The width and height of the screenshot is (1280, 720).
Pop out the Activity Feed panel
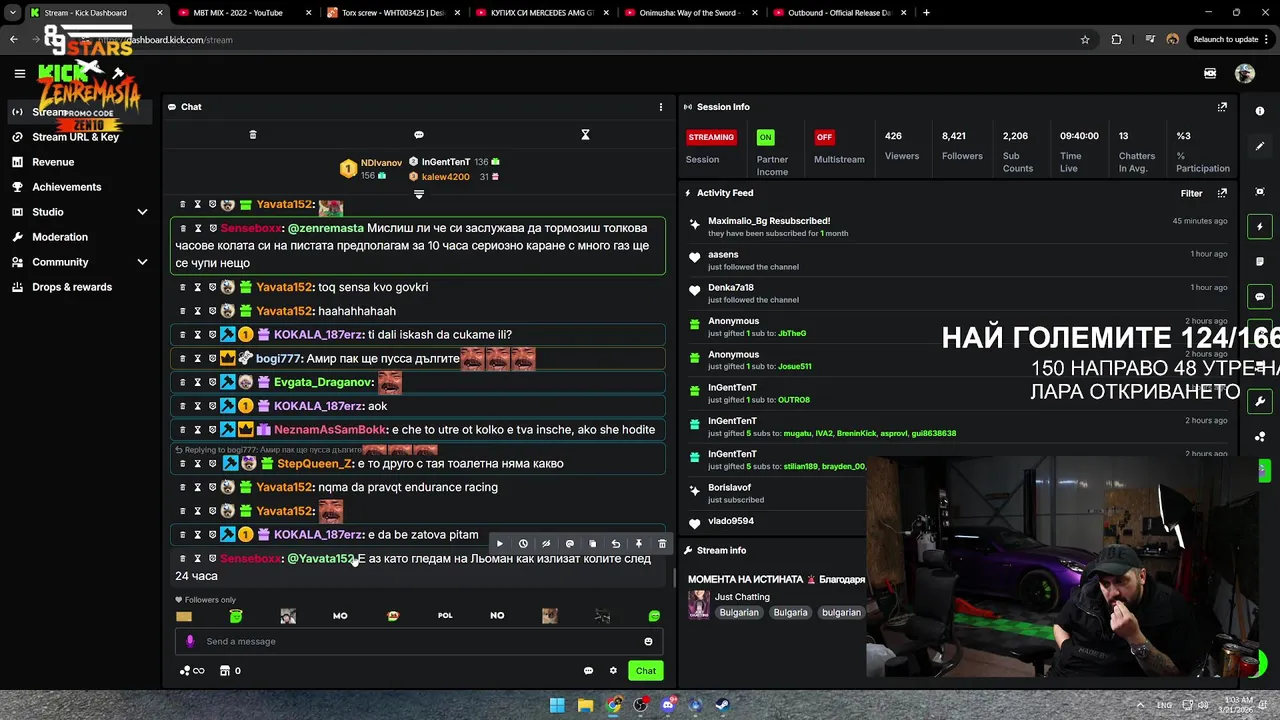pos(1222,193)
